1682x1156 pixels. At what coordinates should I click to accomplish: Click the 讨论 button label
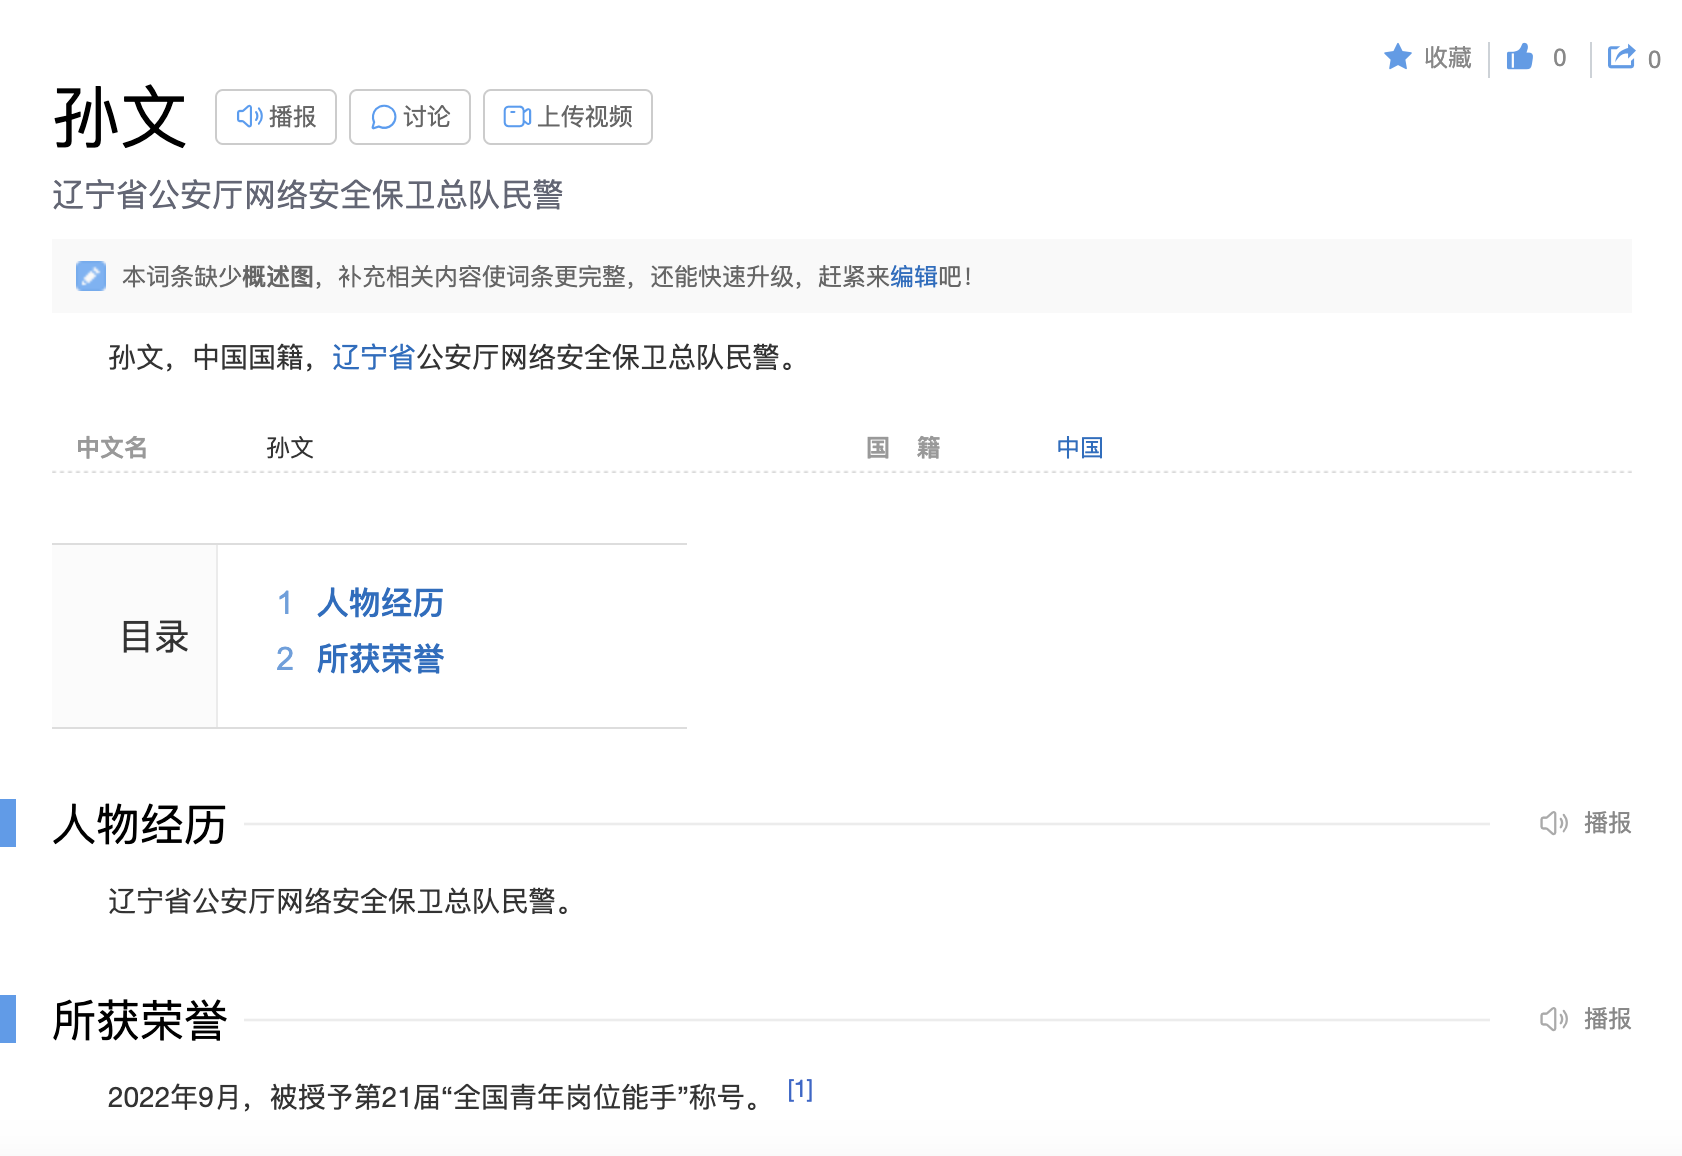[x=427, y=117]
